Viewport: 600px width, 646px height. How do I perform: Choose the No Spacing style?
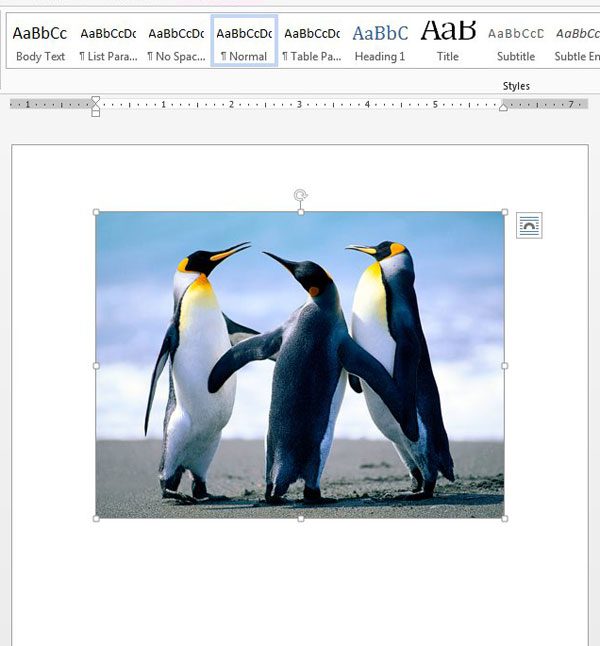(x=176, y=42)
